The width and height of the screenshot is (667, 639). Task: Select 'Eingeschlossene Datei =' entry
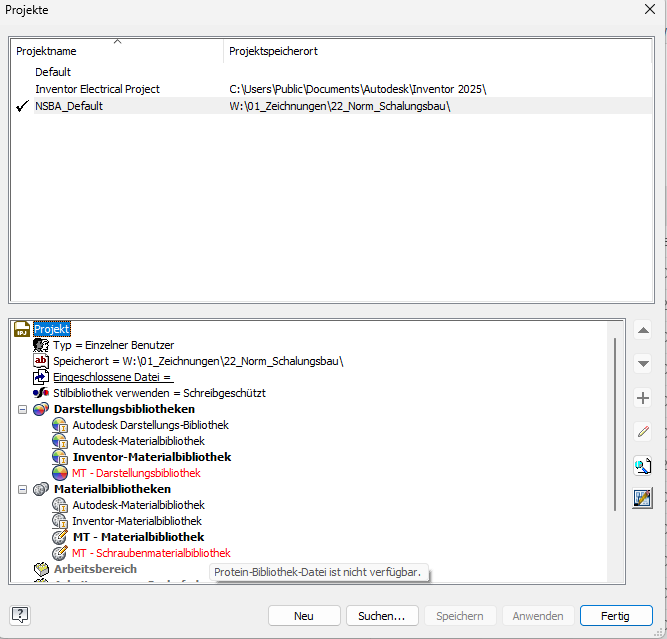point(113,377)
